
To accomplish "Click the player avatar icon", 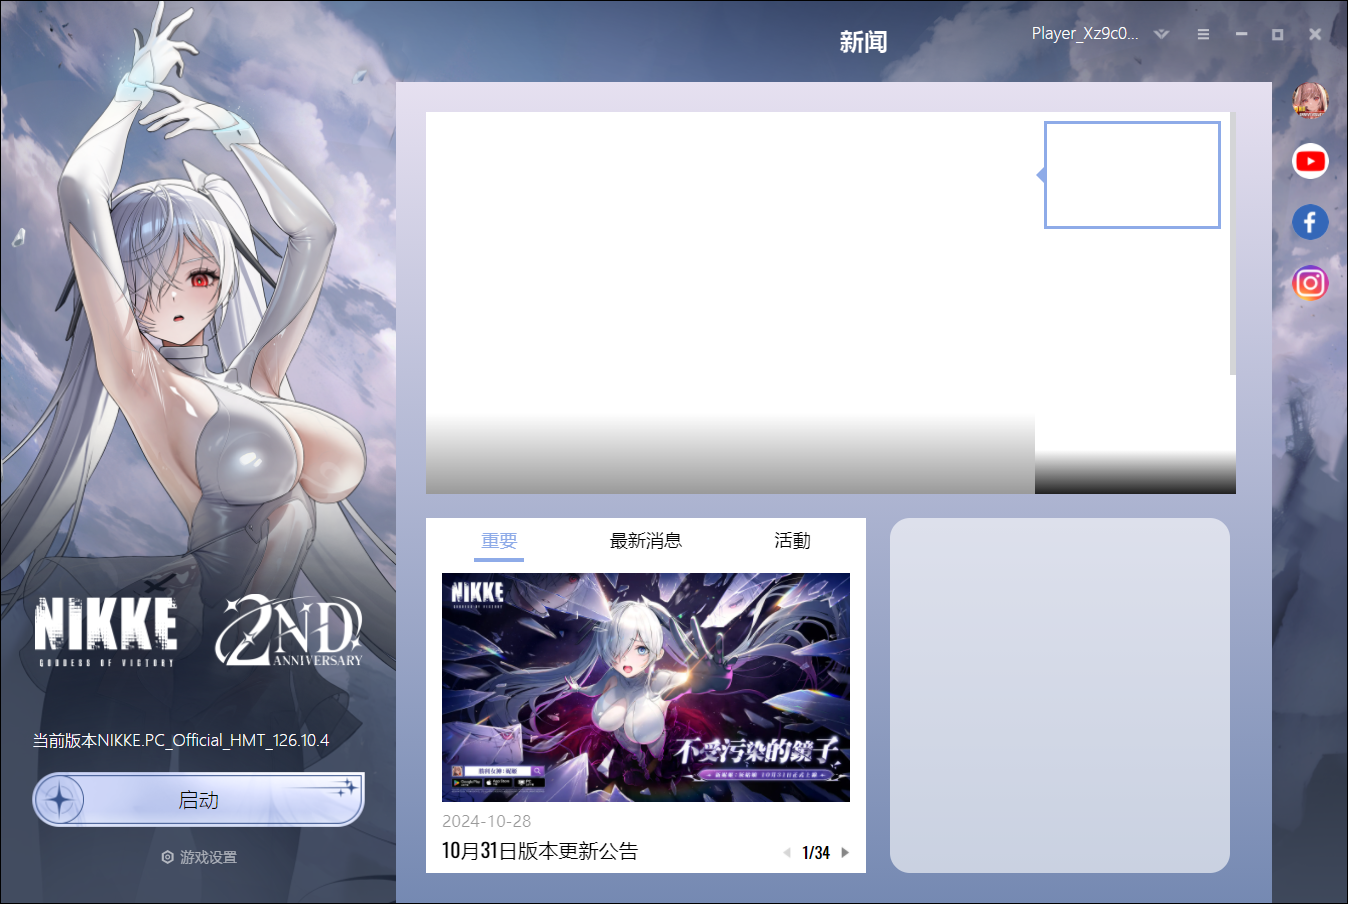I will [x=1310, y=101].
